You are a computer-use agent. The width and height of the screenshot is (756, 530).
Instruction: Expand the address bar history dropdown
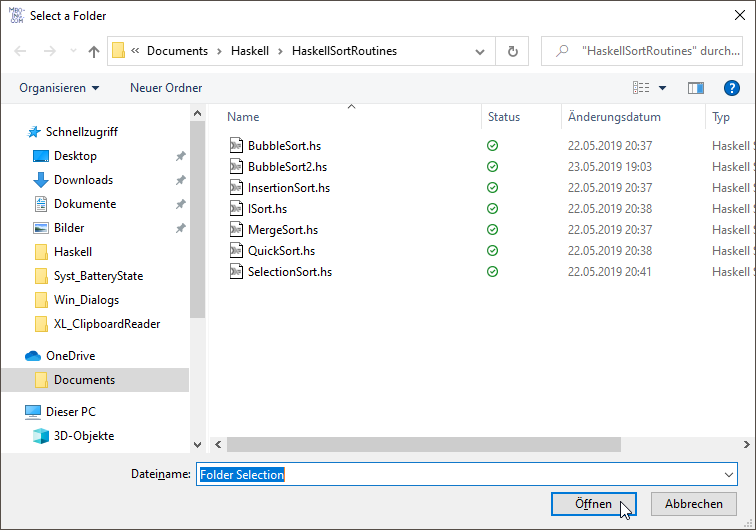tap(480, 51)
